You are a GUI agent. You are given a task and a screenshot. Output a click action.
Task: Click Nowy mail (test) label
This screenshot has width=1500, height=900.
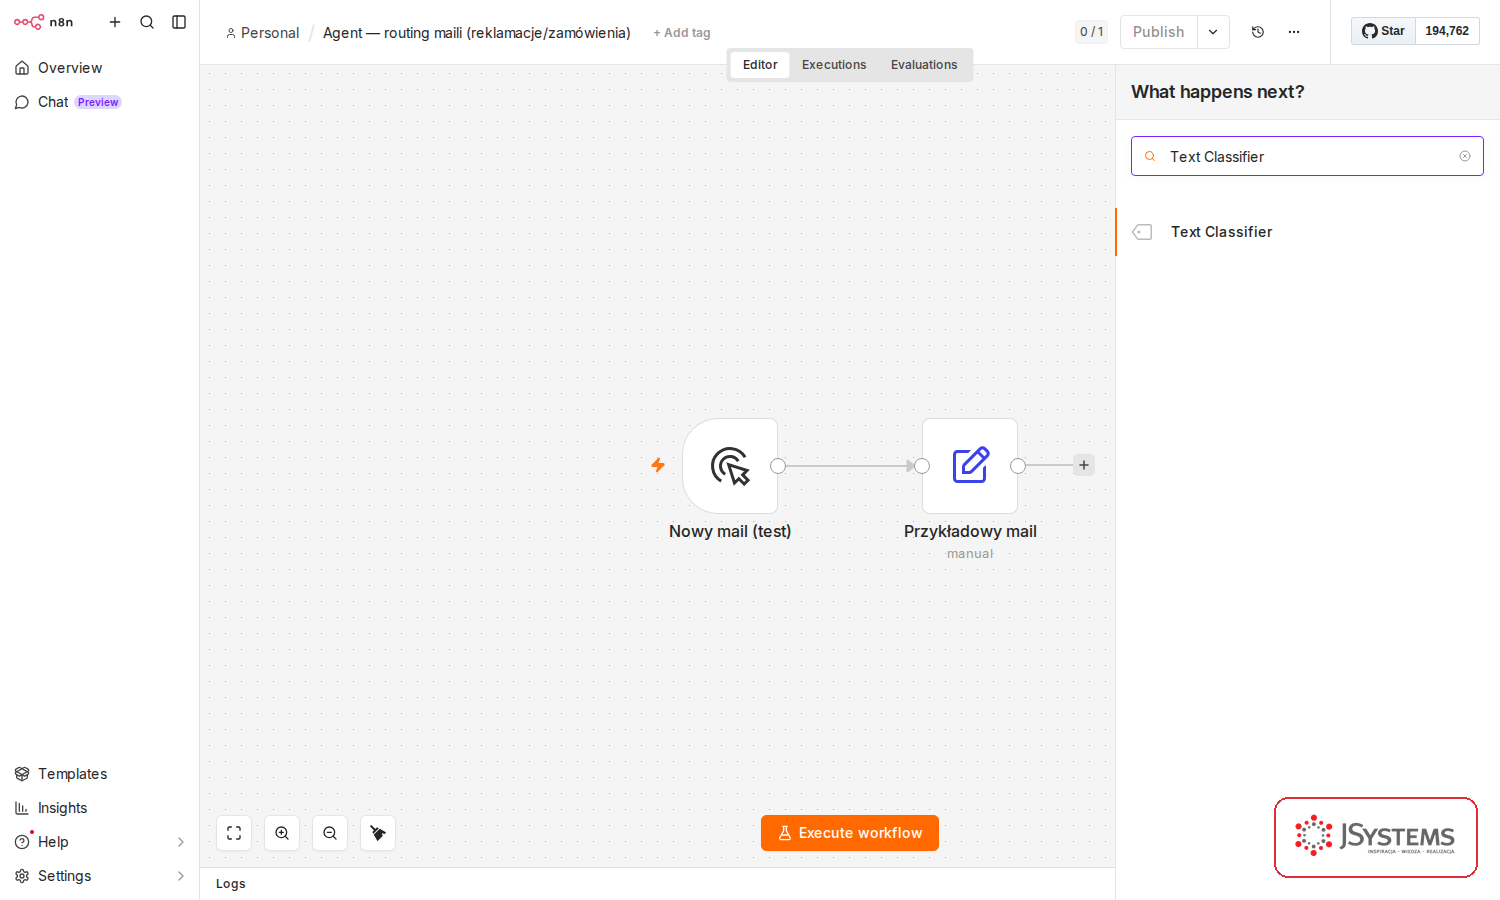coord(730,532)
